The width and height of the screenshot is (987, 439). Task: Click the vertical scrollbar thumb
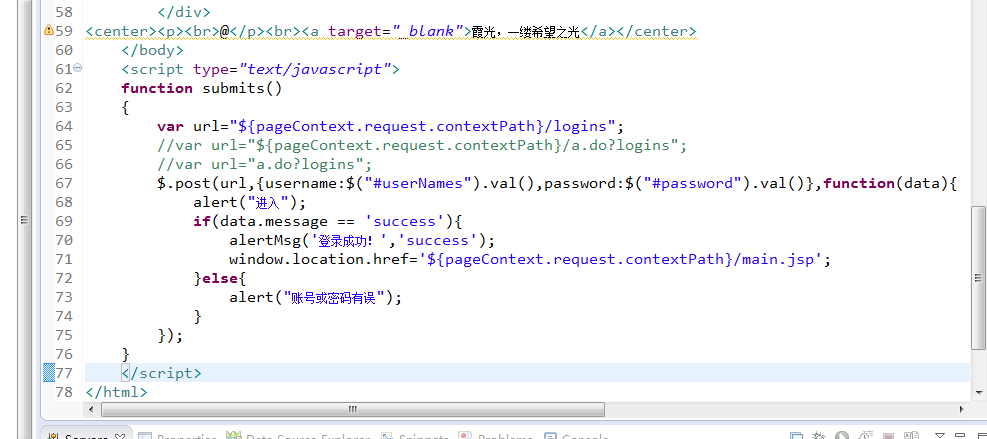[x=978, y=277]
